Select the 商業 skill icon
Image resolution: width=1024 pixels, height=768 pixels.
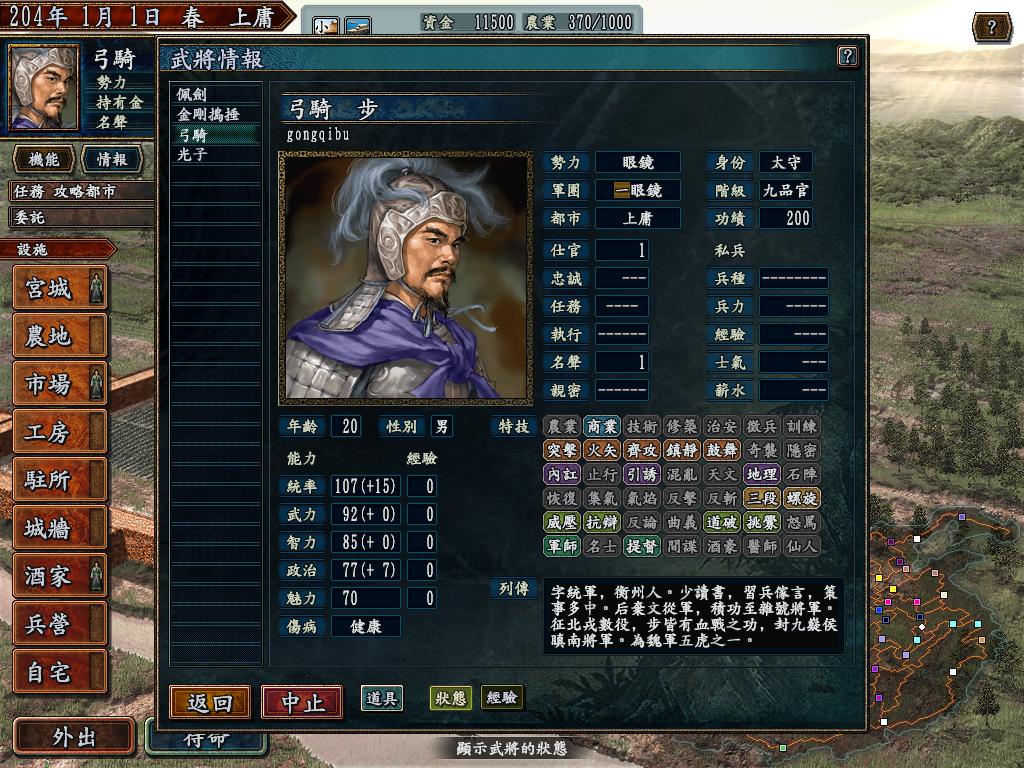(601, 426)
